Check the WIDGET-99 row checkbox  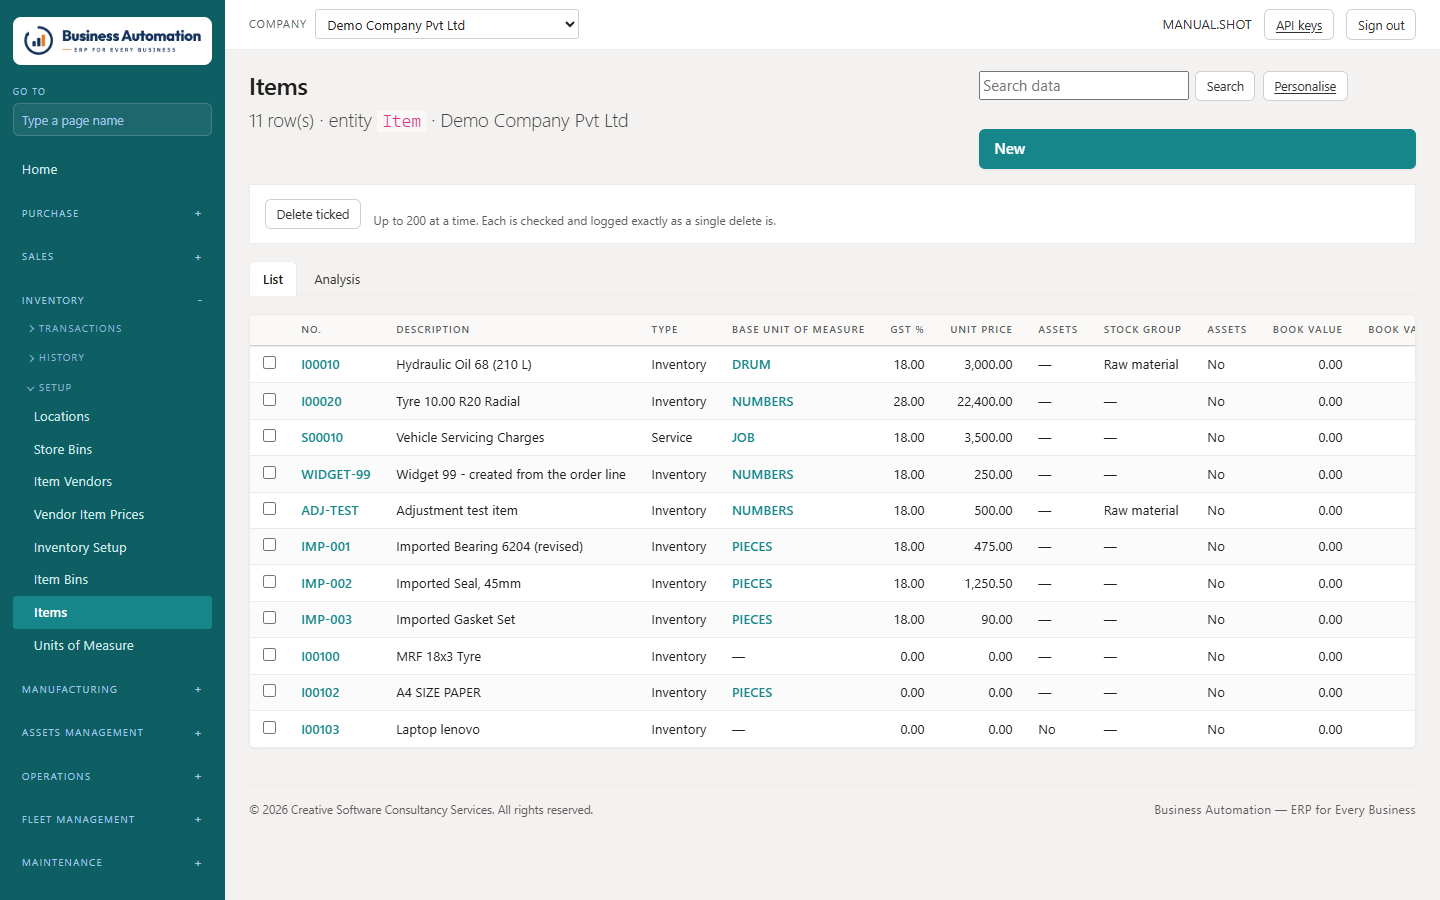269,472
